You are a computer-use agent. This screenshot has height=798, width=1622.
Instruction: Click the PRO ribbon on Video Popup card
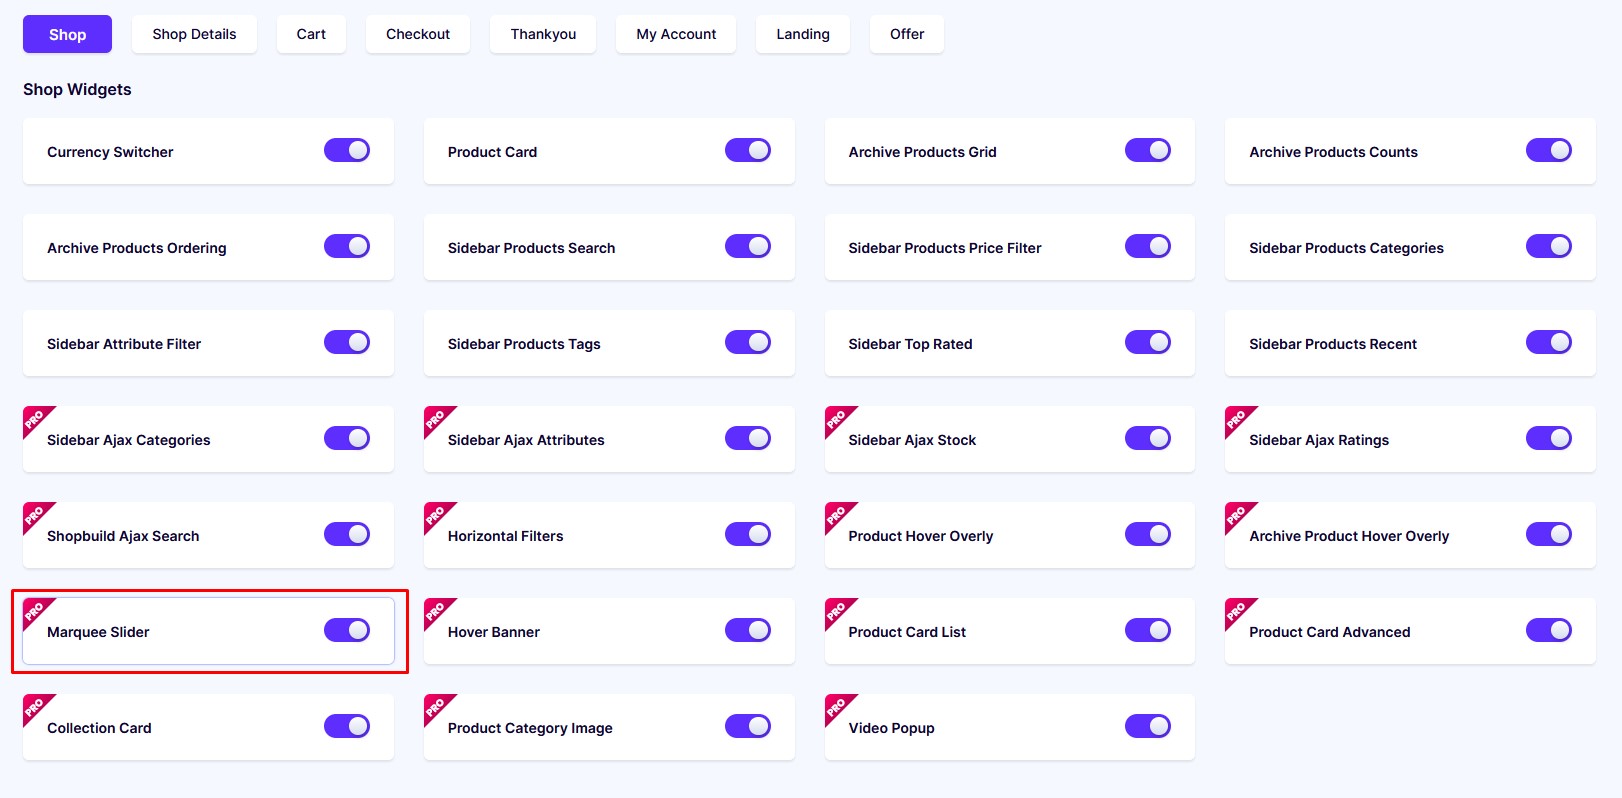(837, 707)
